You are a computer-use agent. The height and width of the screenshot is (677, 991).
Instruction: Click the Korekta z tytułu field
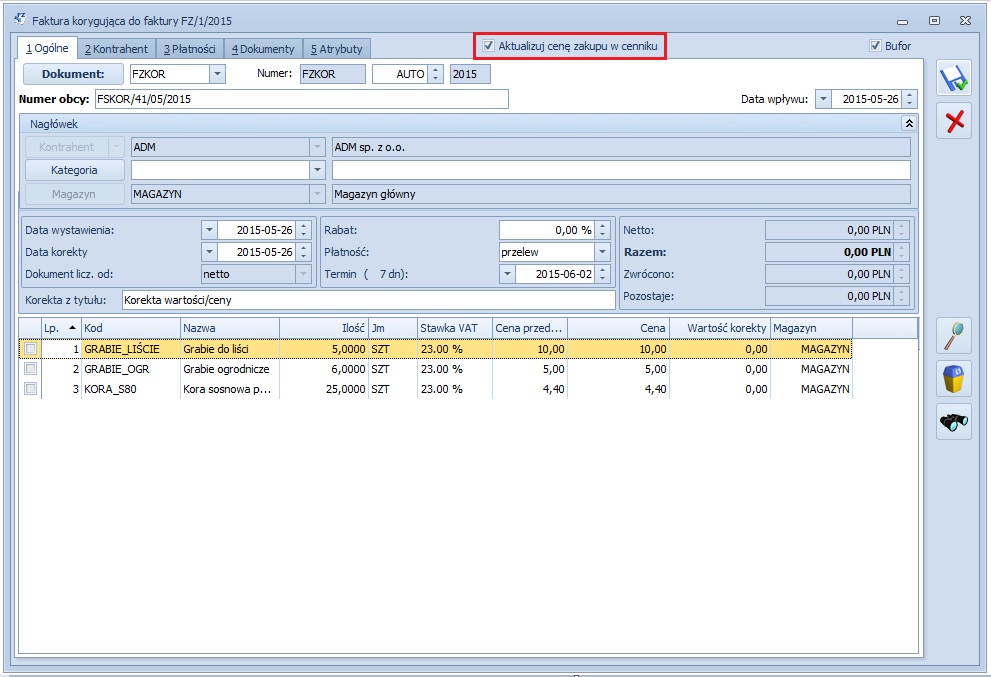click(368, 300)
